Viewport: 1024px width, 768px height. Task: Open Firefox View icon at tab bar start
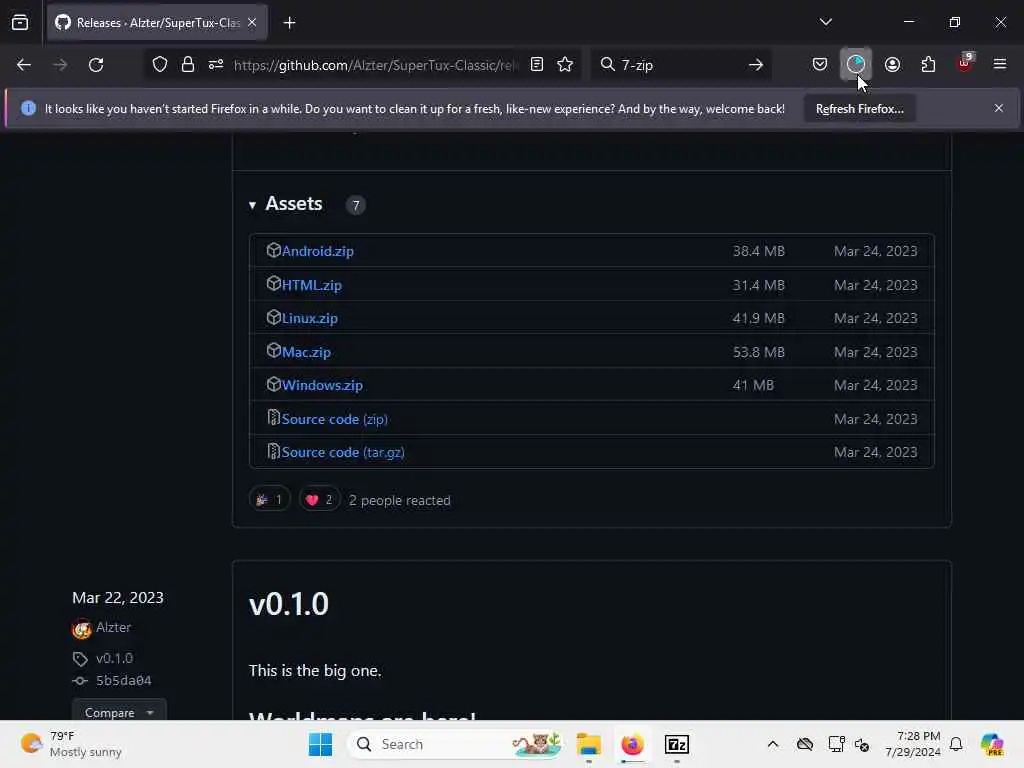coord(20,22)
